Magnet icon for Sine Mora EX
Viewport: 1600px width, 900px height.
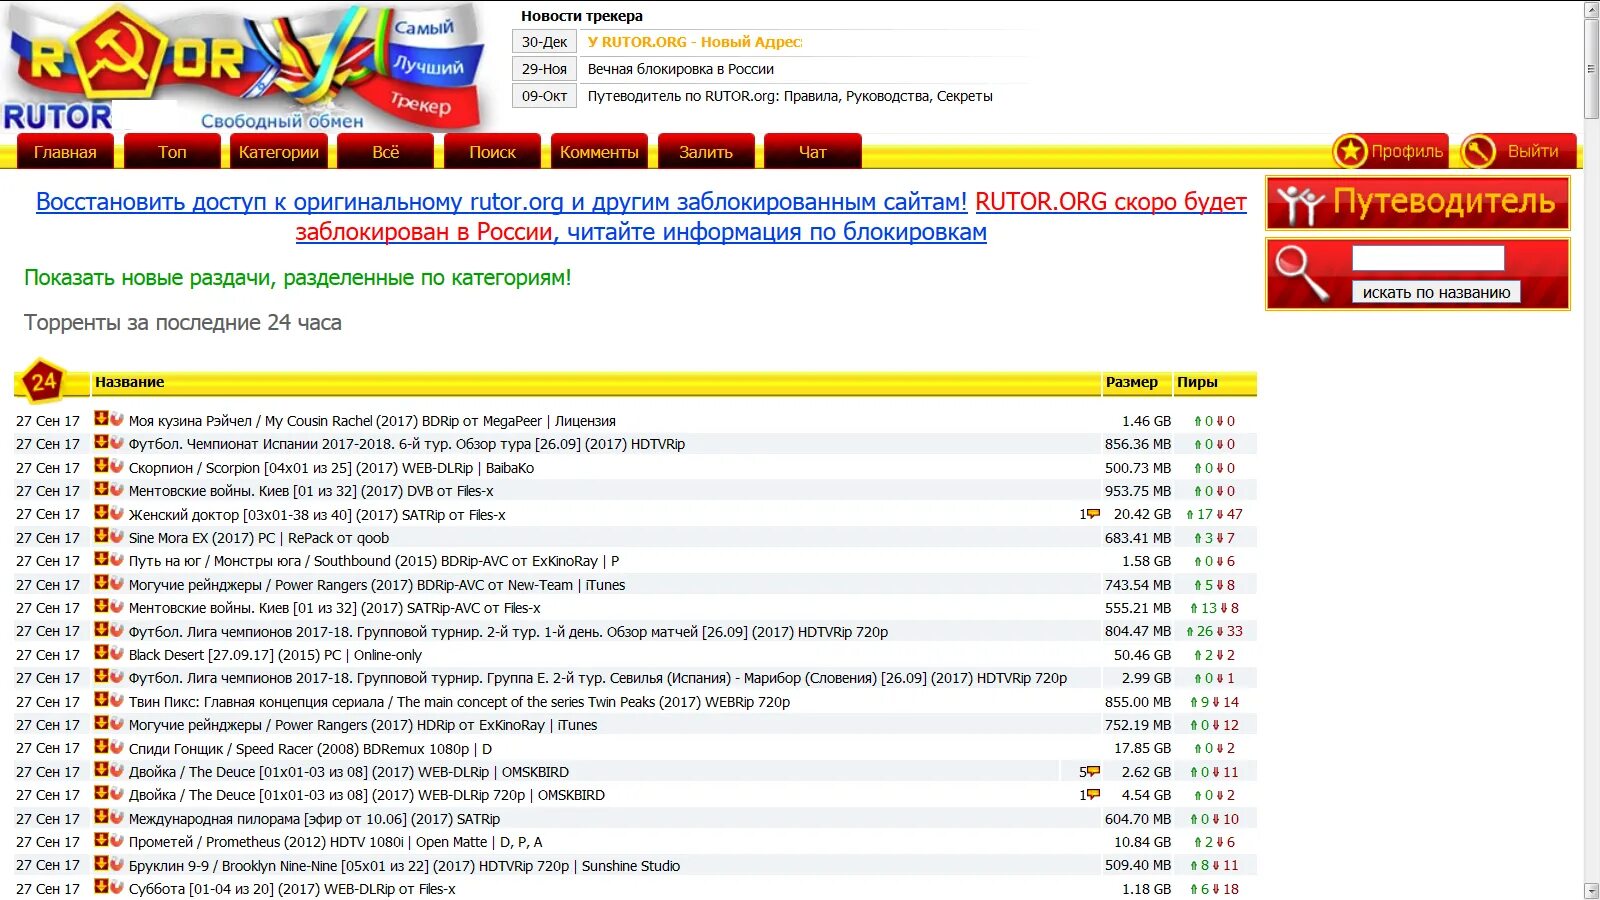(x=117, y=536)
